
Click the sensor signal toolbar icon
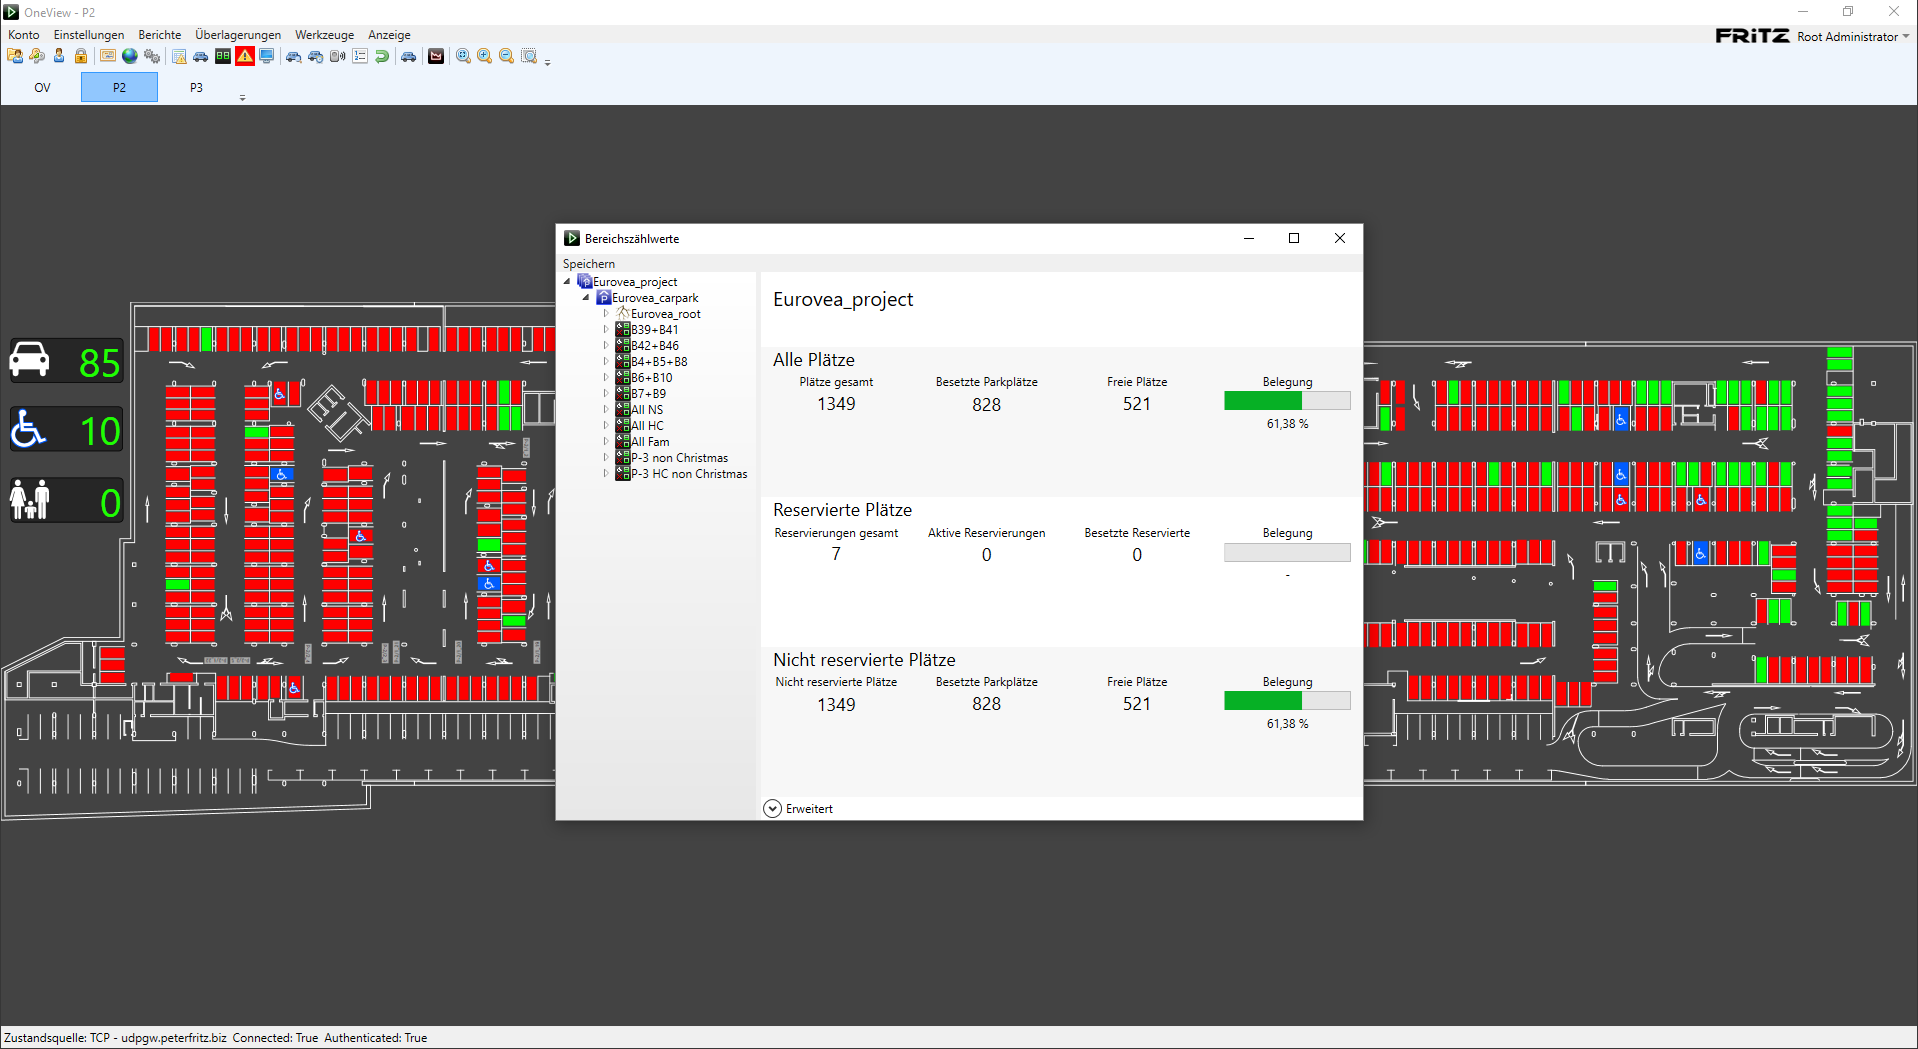pyautogui.click(x=337, y=56)
